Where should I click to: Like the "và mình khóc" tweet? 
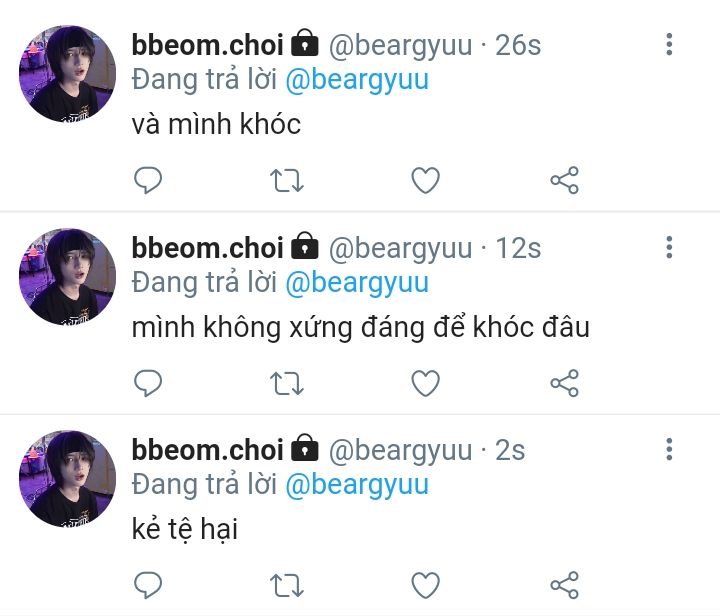[426, 180]
